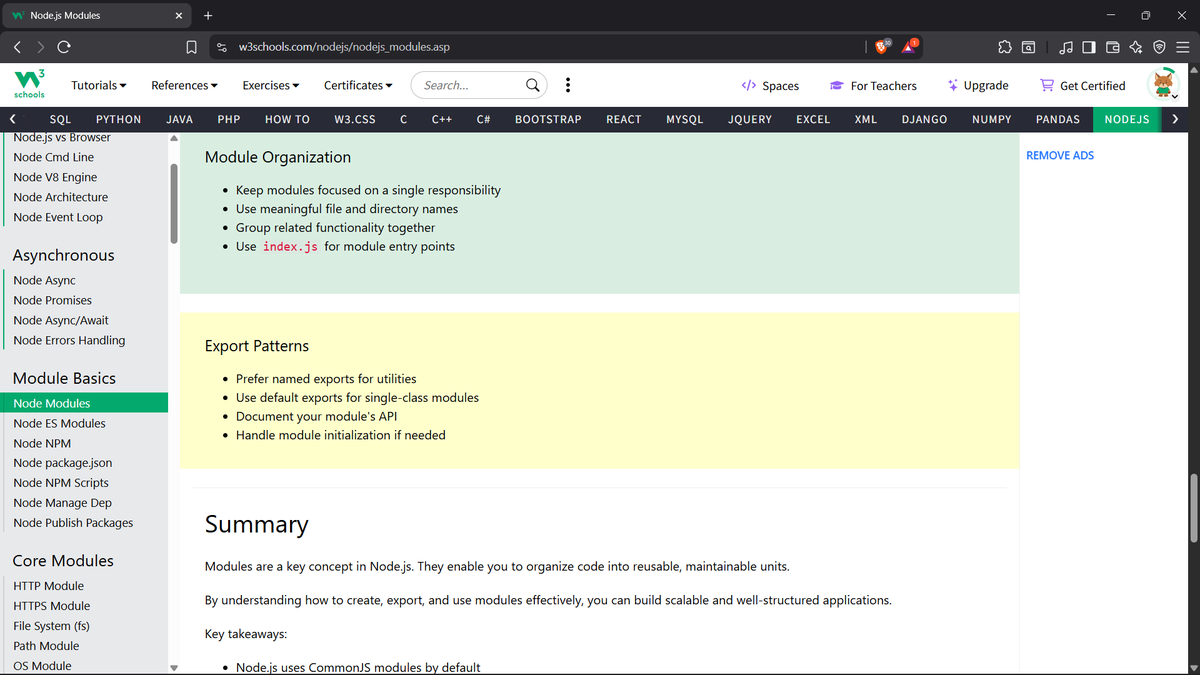This screenshot has width=1200, height=675.
Task: Select REACT in the topic bar
Action: (624, 119)
